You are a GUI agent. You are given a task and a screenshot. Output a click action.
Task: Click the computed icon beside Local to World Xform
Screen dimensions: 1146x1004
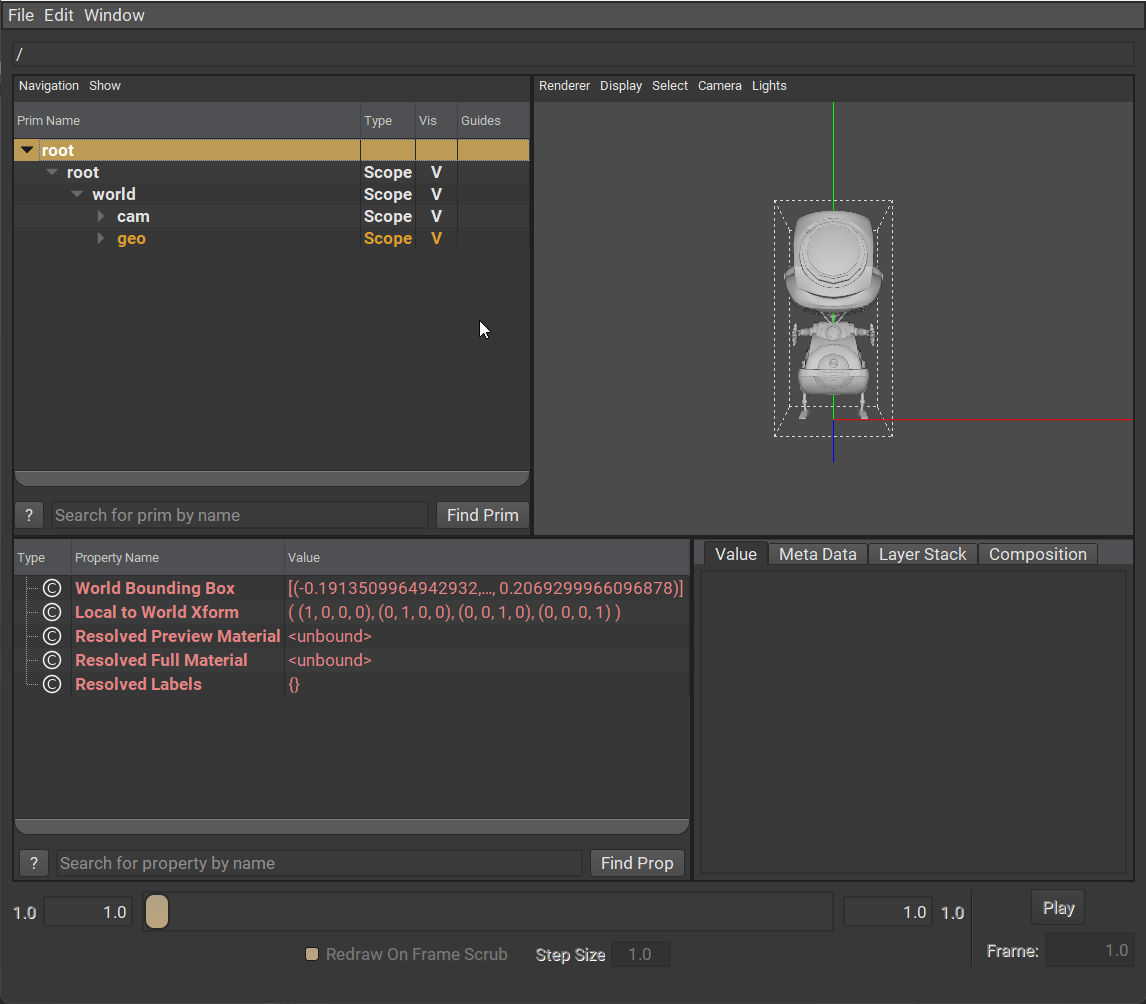click(x=52, y=613)
